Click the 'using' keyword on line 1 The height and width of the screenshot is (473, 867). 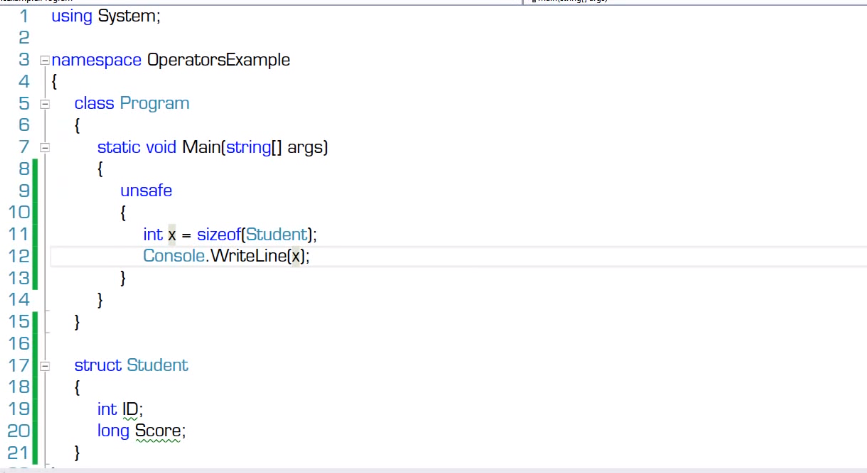[x=72, y=17]
